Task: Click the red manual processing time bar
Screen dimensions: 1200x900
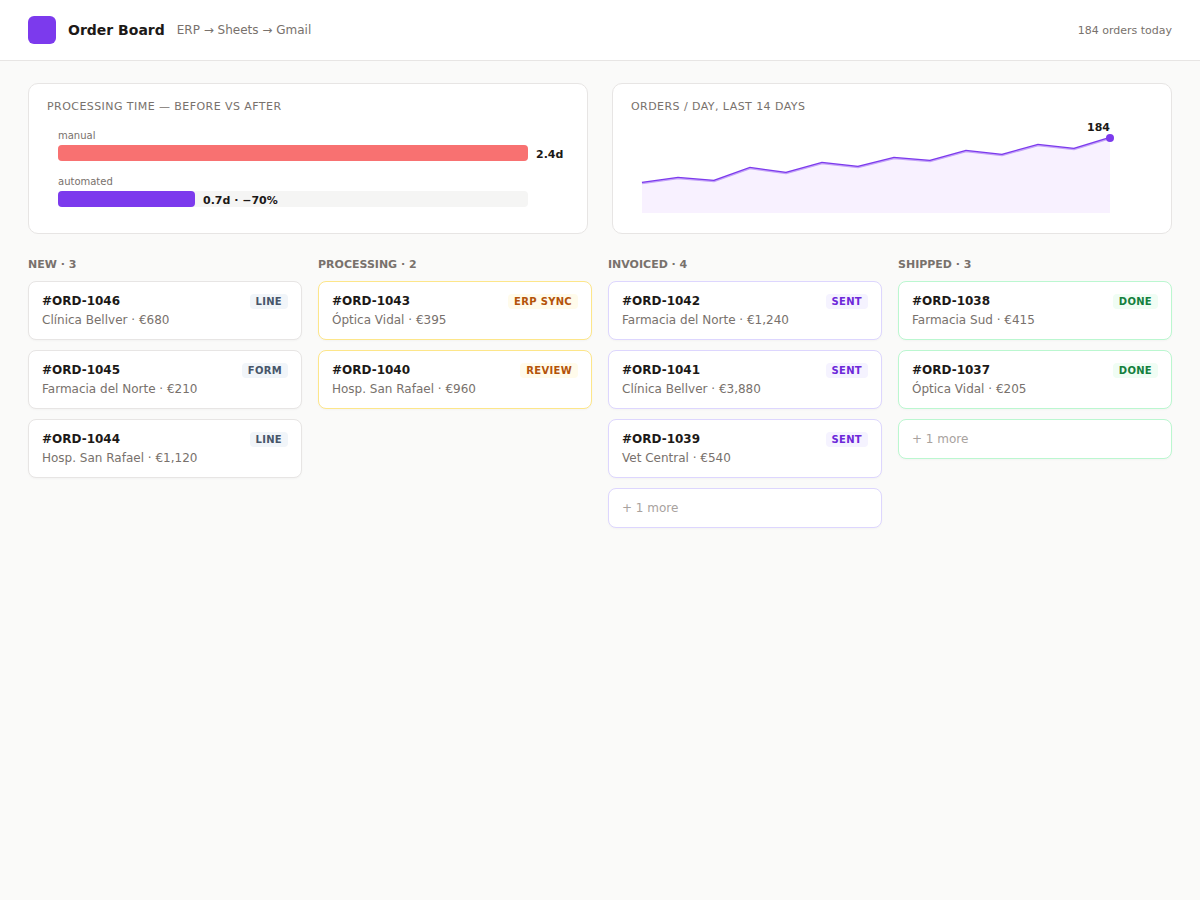Action: 293,153
